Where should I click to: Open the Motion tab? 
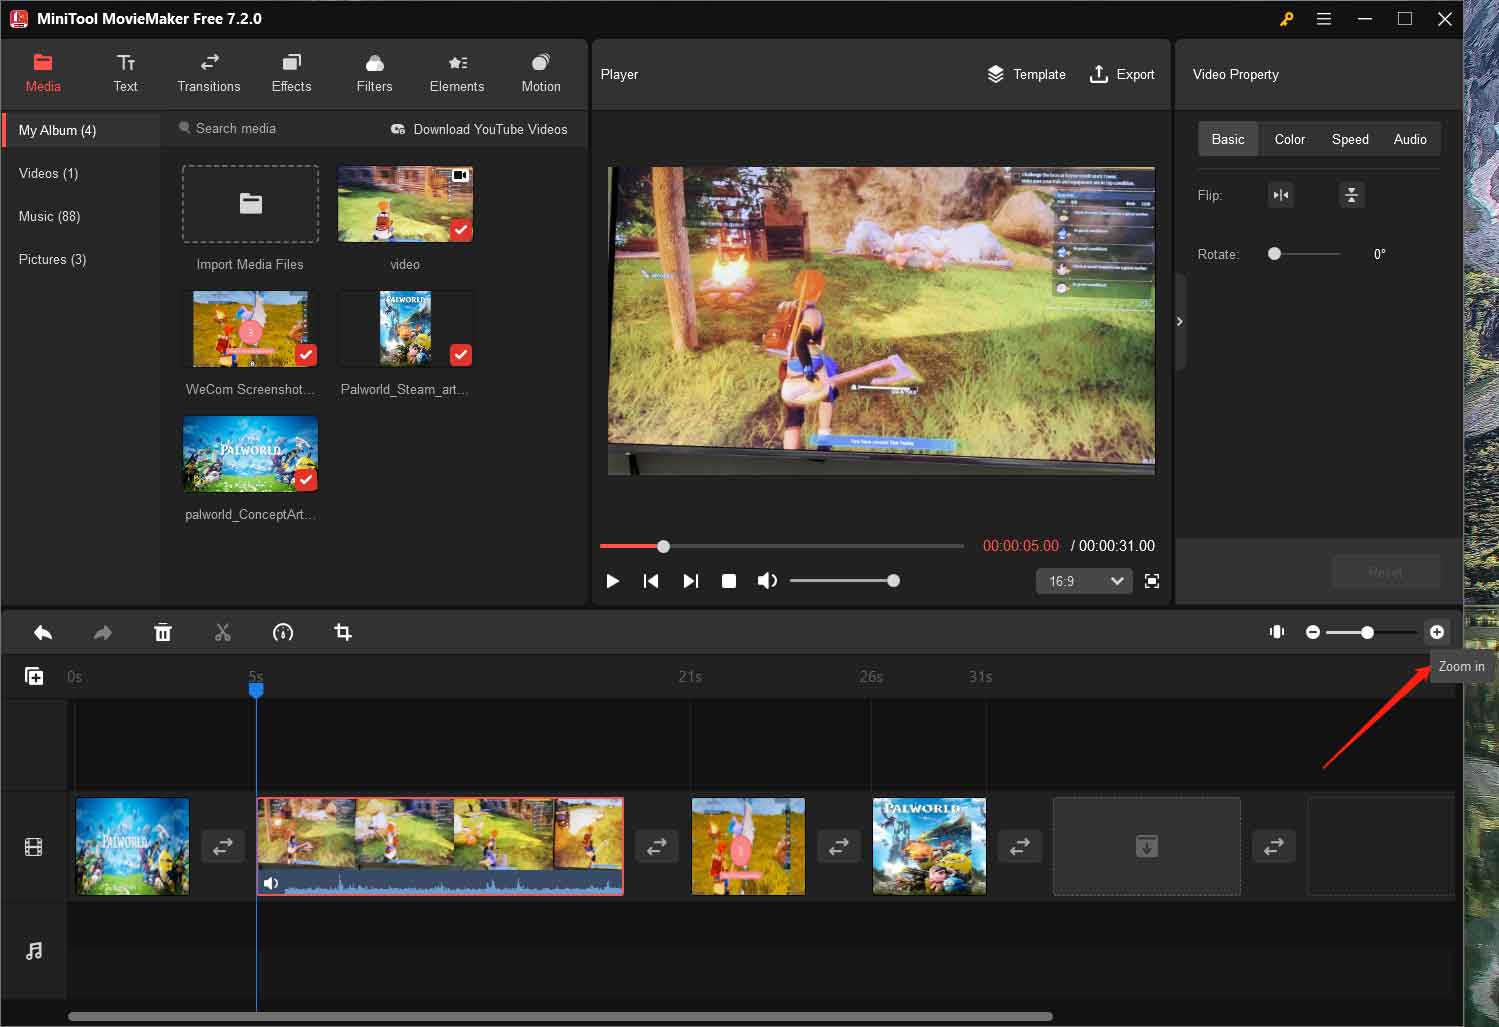point(541,74)
